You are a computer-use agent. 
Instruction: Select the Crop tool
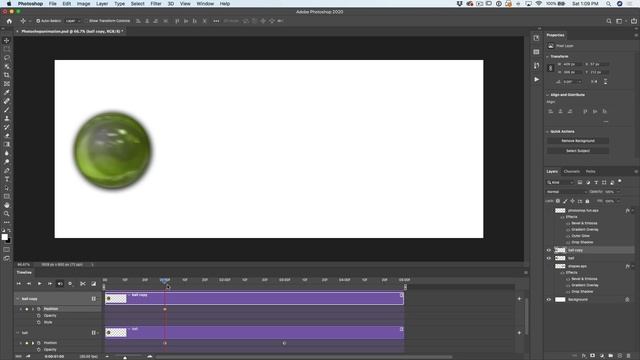click(7, 75)
